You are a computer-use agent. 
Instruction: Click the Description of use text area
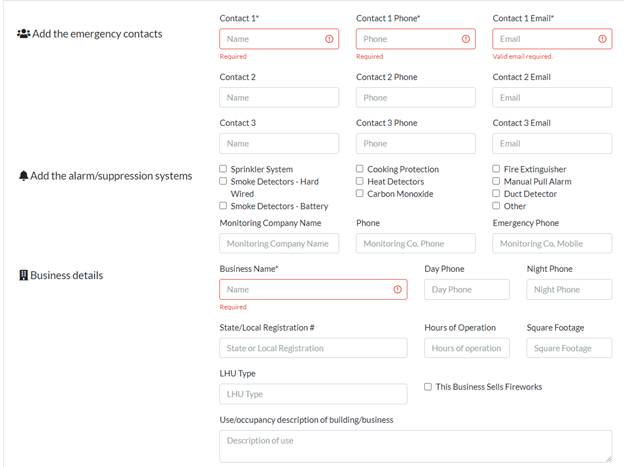tap(415, 446)
